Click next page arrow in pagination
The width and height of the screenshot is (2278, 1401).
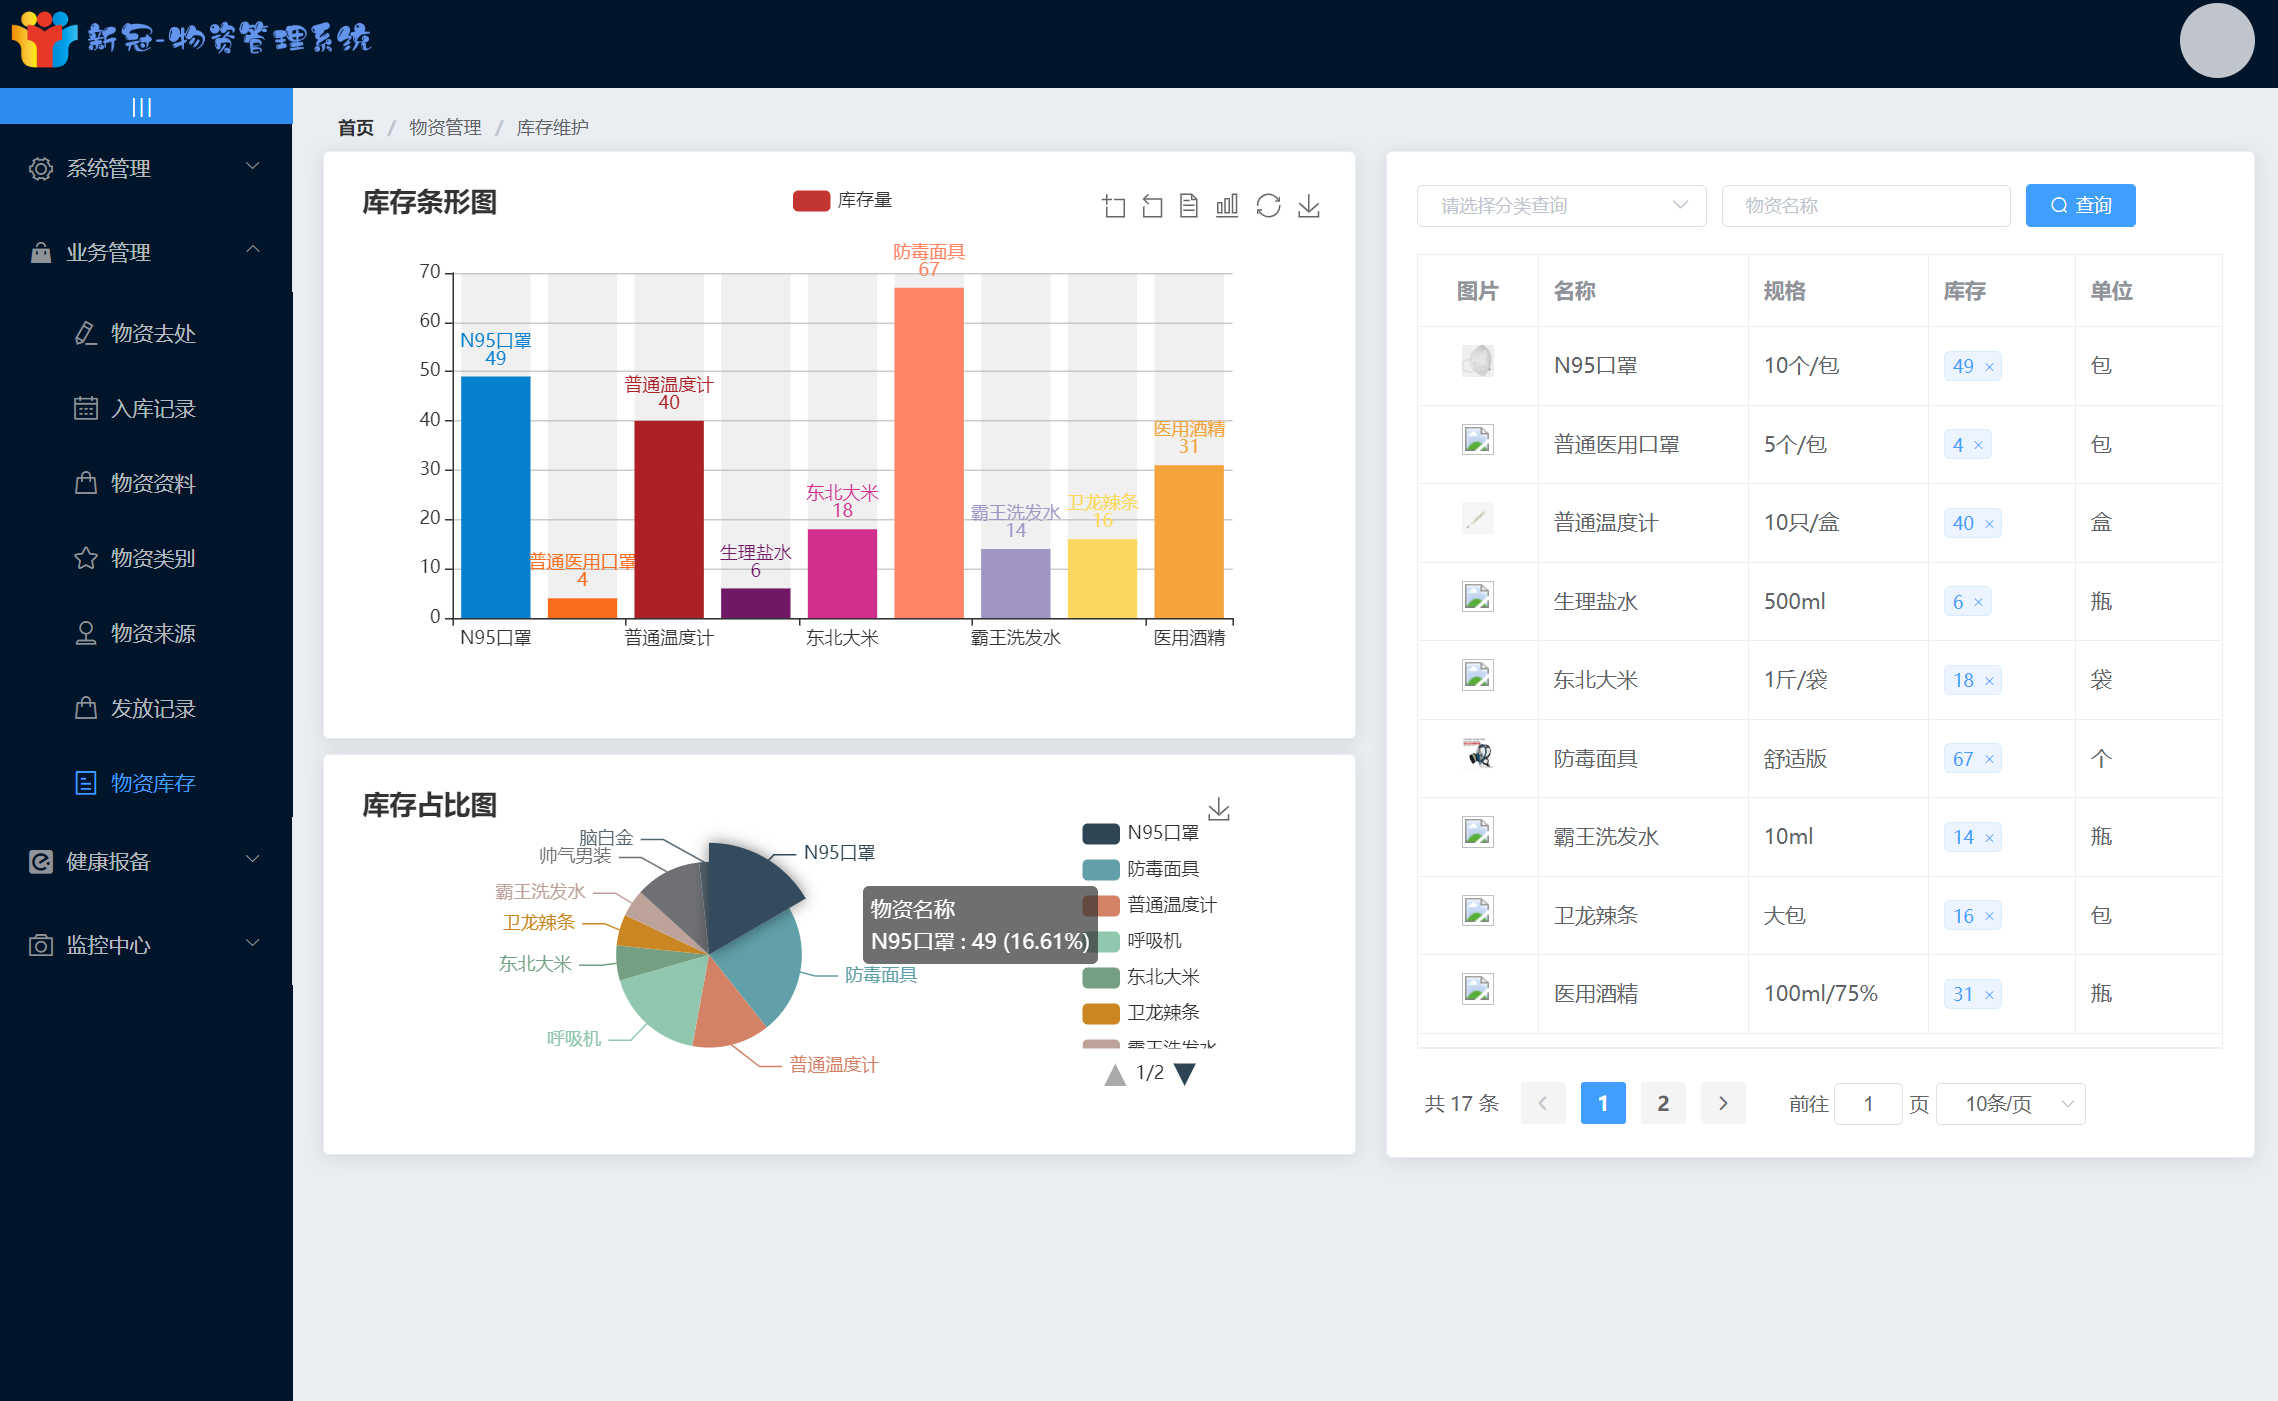tap(1723, 1103)
